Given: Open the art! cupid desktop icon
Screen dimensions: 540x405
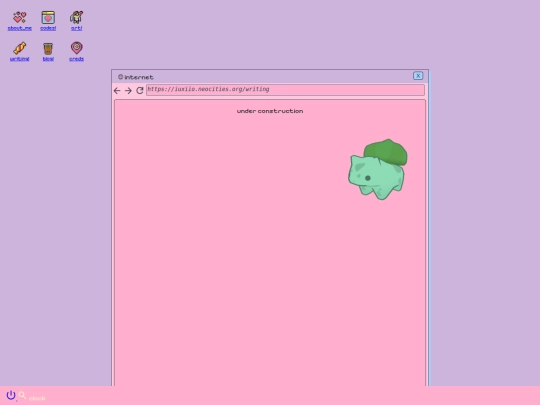Looking at the screenshot, I should (x=76, y=17).
